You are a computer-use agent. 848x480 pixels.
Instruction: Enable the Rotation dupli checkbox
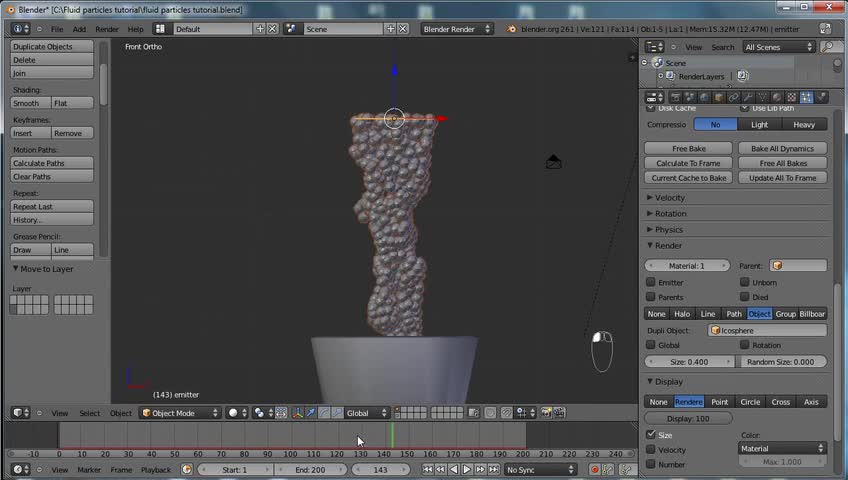(745, 345)
